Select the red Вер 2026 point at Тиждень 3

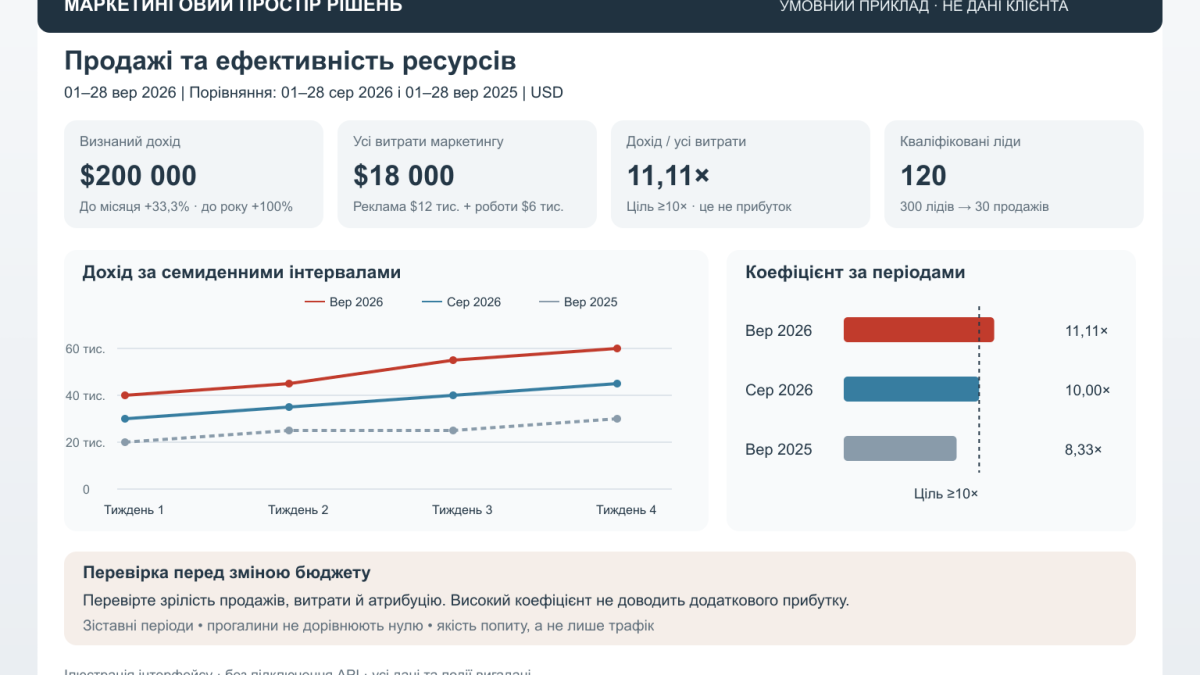453,360
